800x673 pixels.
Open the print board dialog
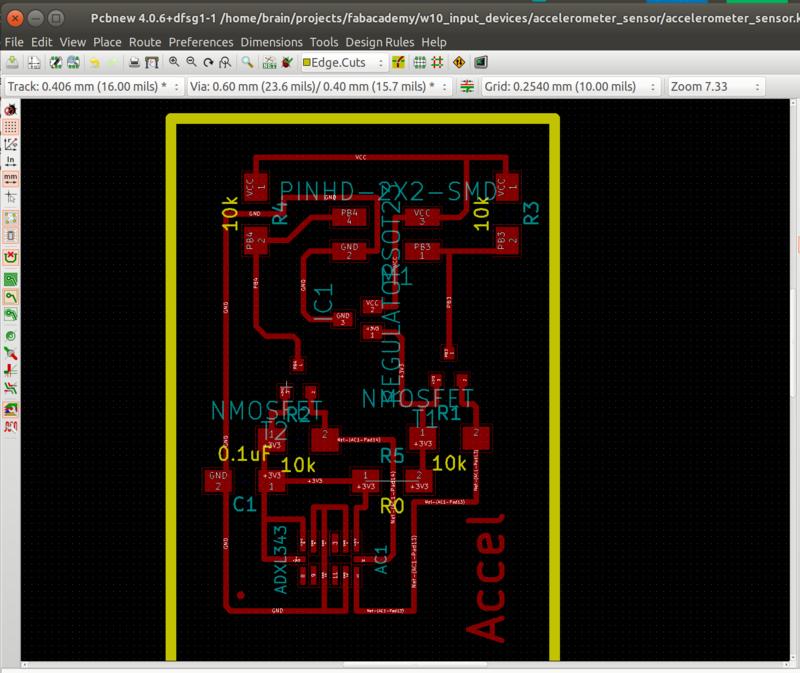(x=134, y=65)
